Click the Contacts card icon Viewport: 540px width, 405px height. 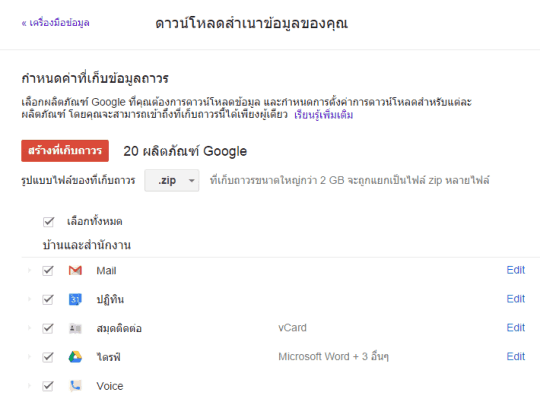75,329
